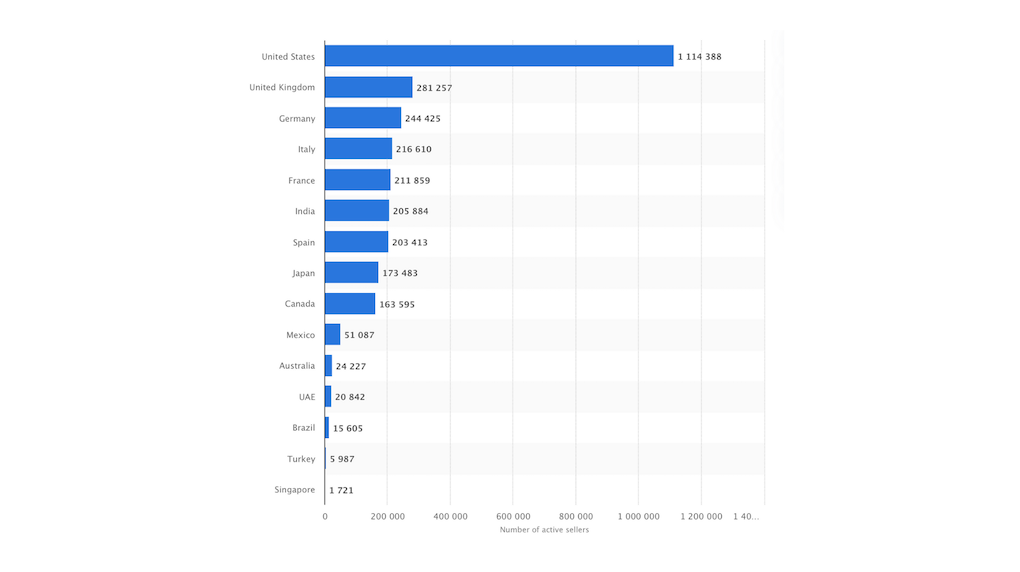Image resolution: width=1020 pixels, height=572 pixels.
Task: Click the 1 000 000 axis tick label
Action: [638, 517]
